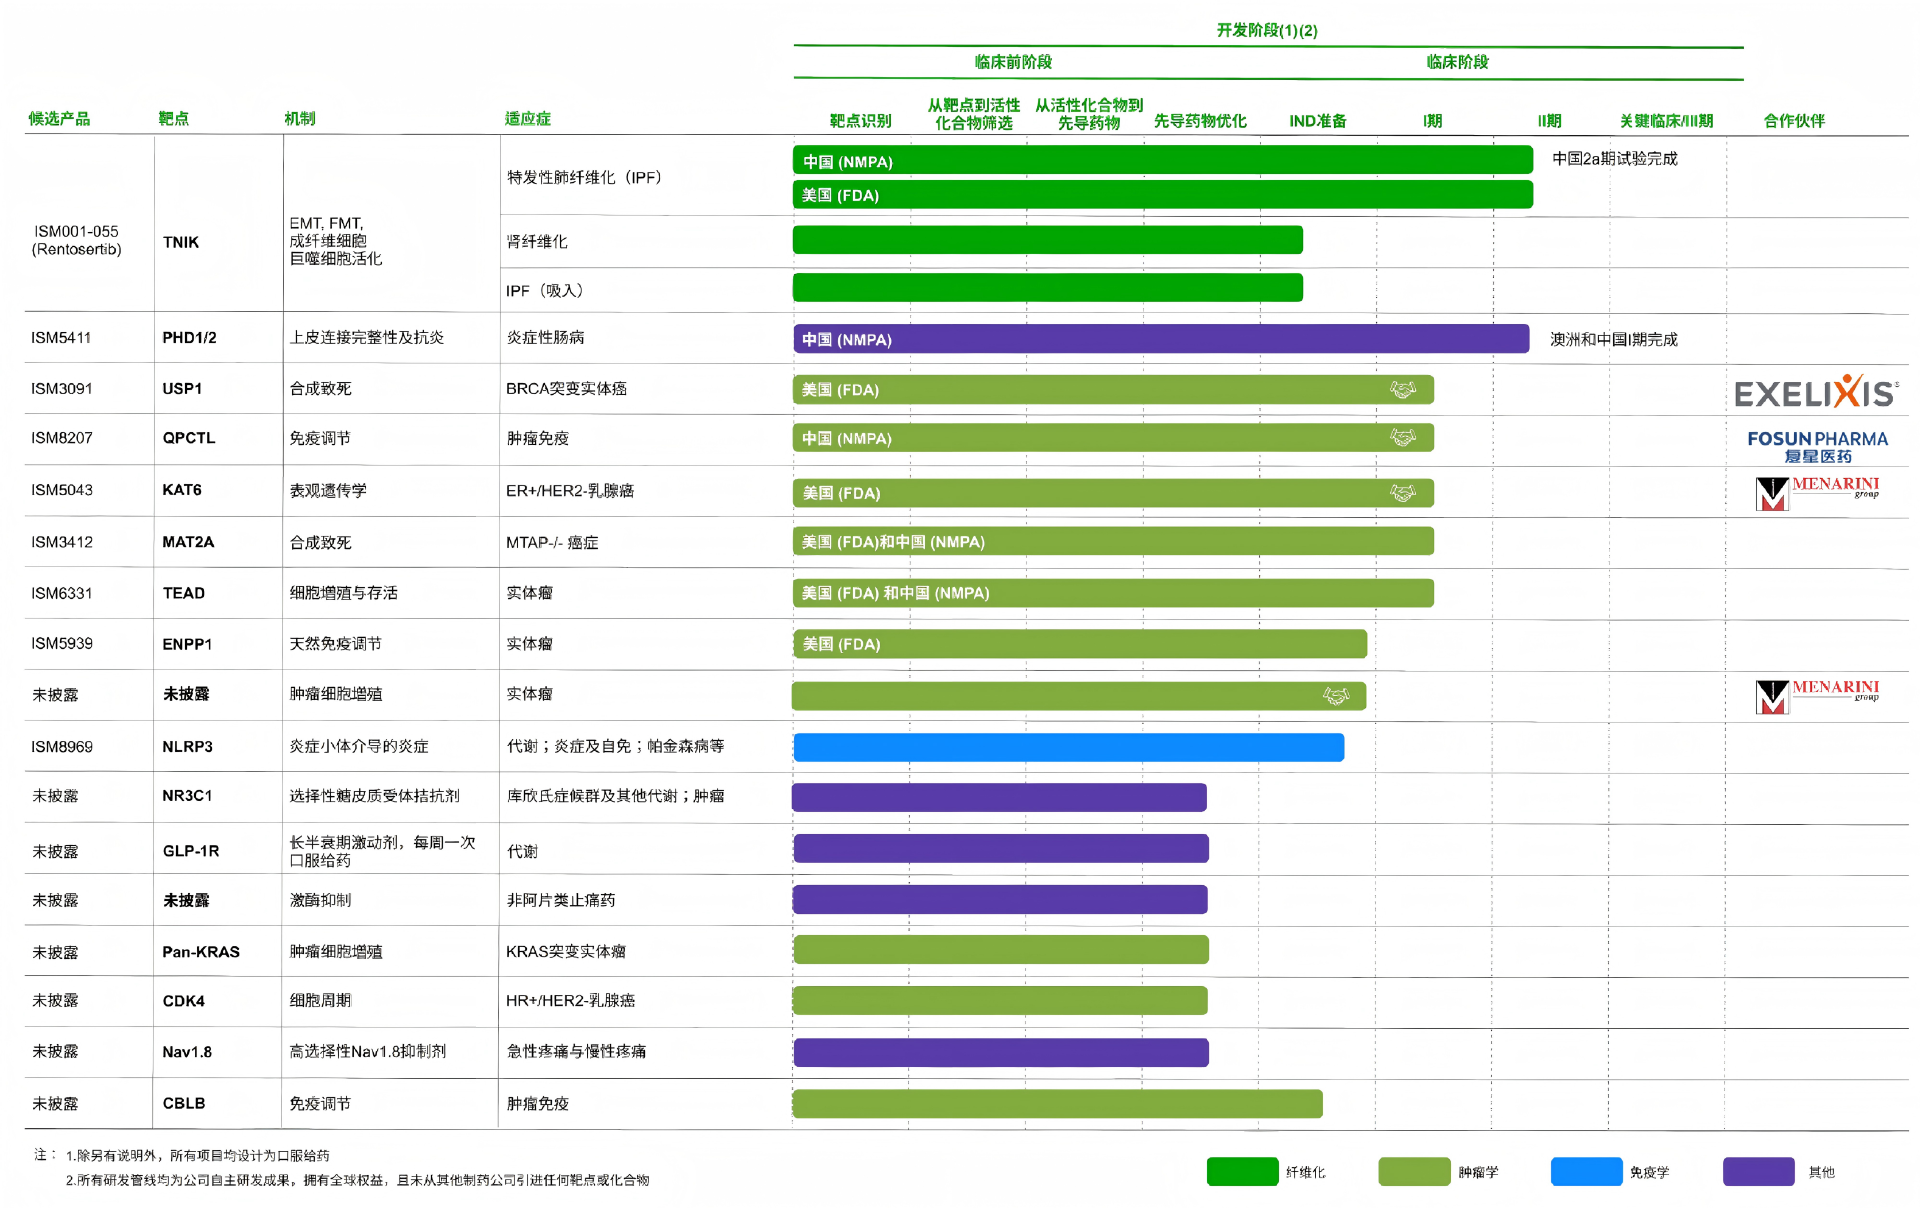The width and height of the screenshot is (1920, 1208).
Task: Click the immunology blue legend swatch
Action: (1586, 1171)
